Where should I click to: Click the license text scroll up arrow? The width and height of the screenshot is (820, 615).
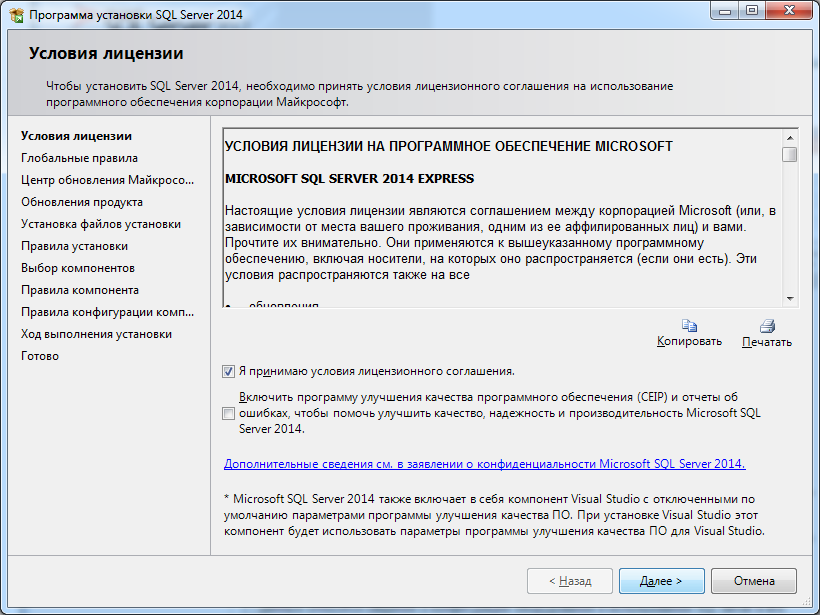790,137
